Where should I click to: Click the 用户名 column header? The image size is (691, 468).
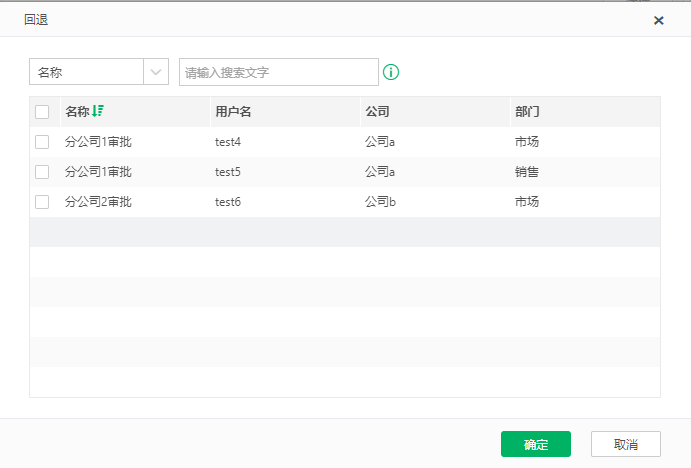(x=233, y=111)
